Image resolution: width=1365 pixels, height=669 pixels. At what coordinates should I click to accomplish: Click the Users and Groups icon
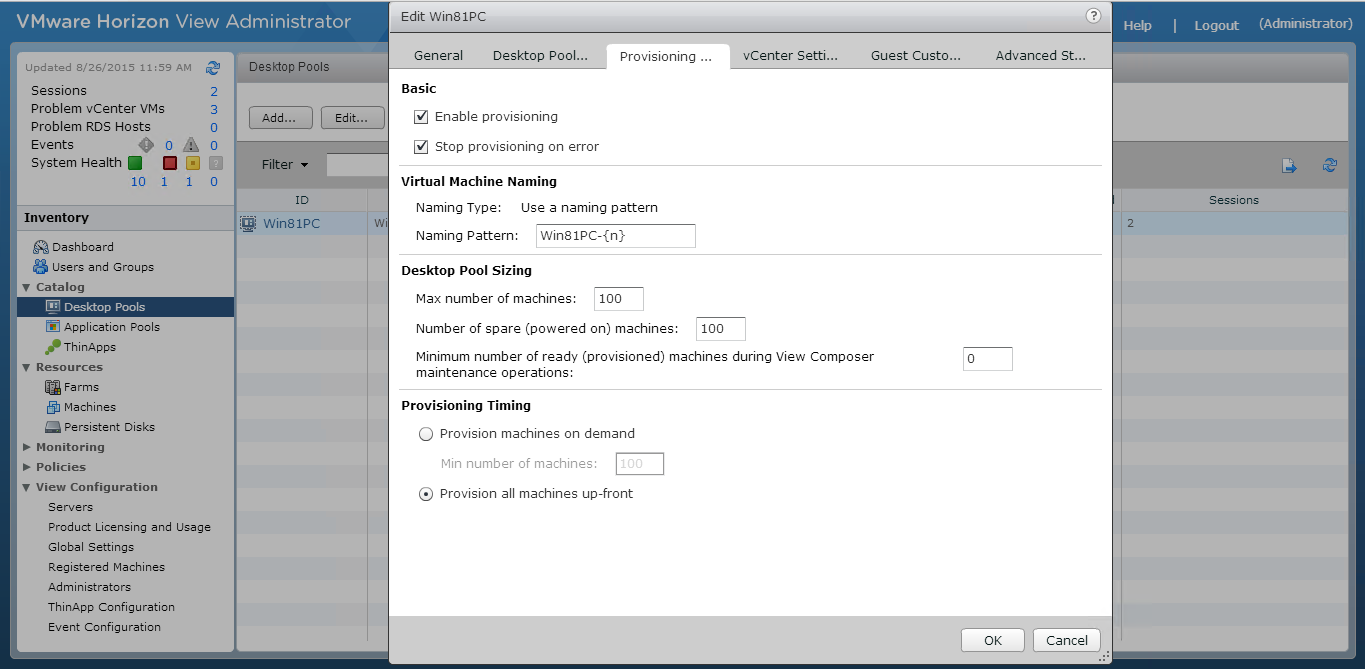(x=40, y=267)
